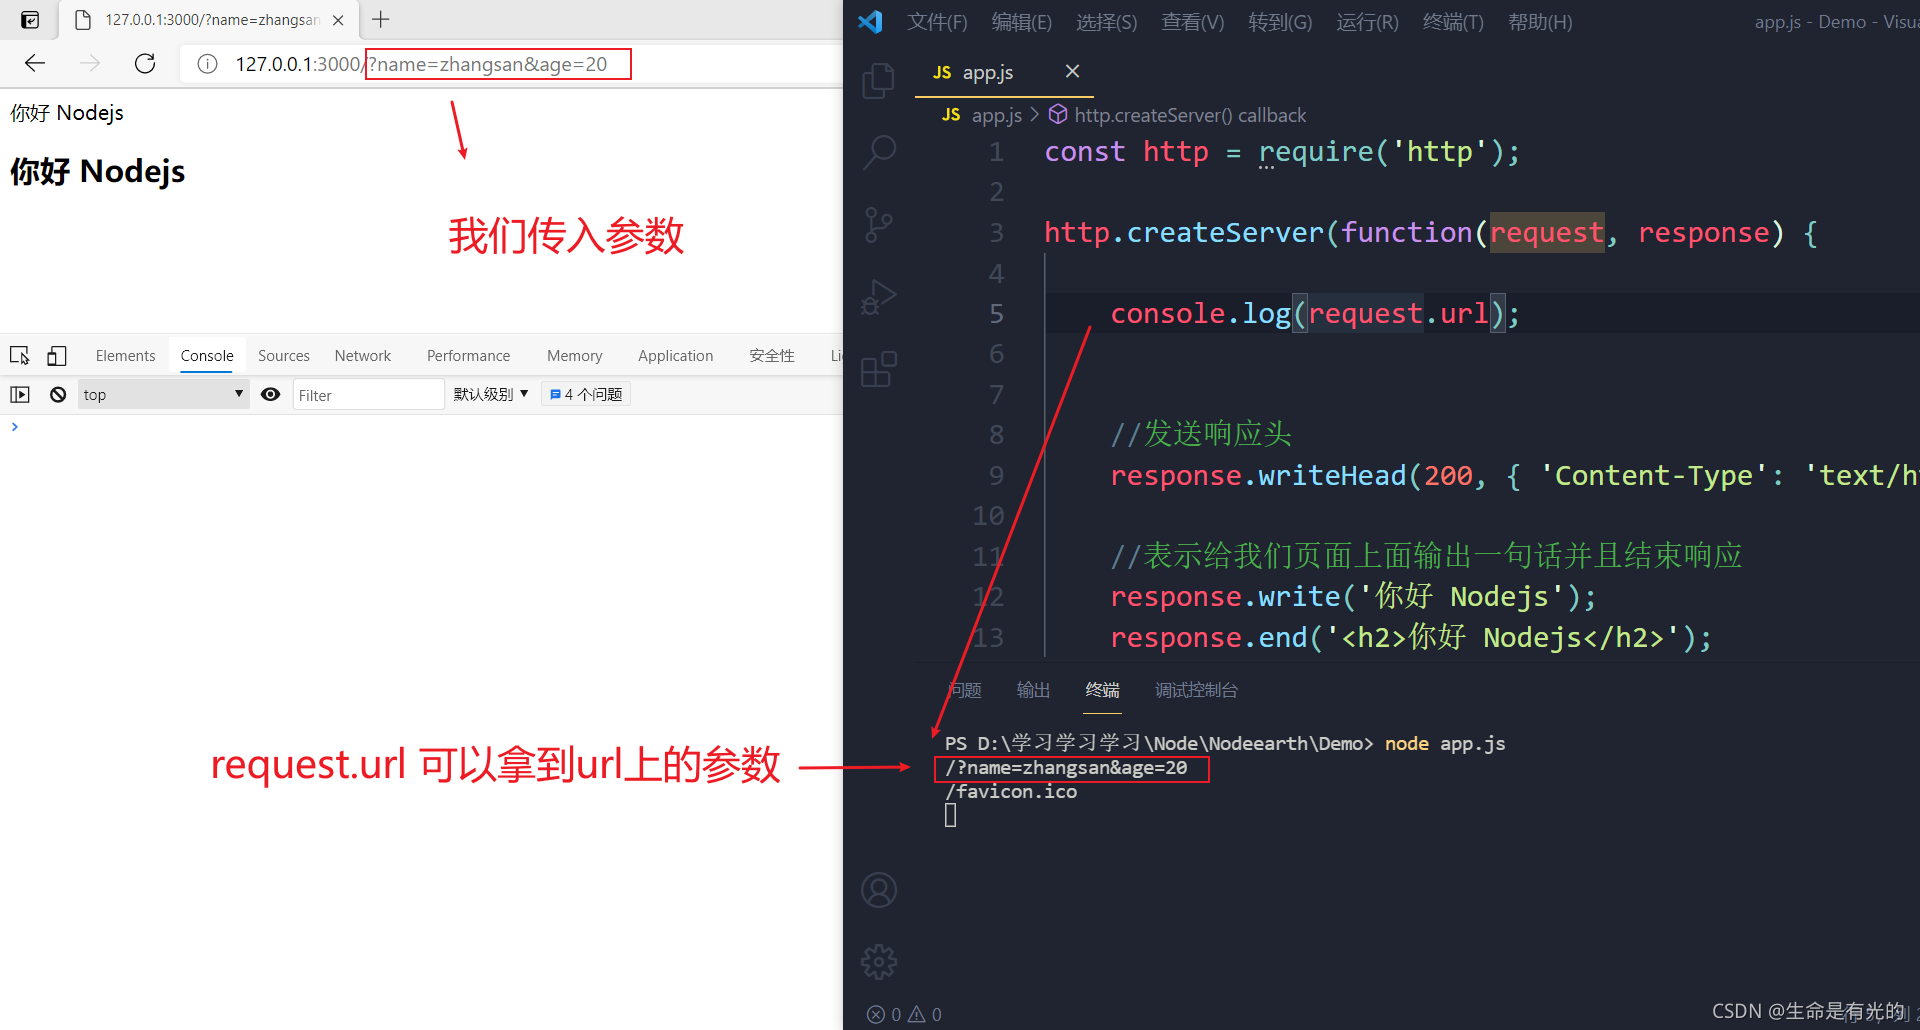Click browser address bar URL
Viewport: 1920px width, 1030px height.
pos(421,64)
